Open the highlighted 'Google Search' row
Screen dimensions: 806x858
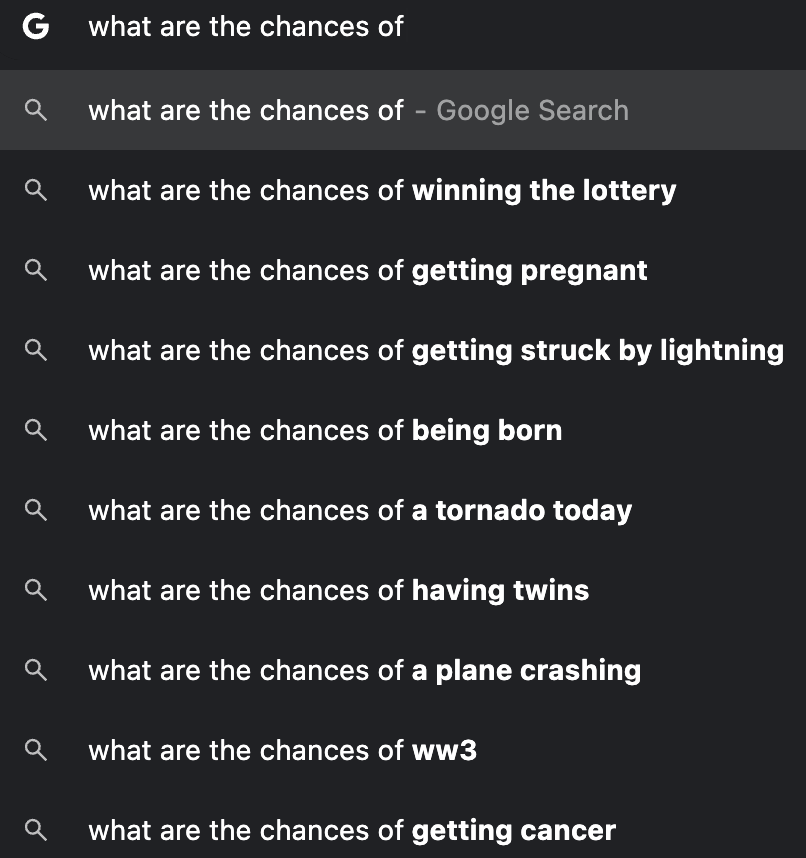coord(358,111)
